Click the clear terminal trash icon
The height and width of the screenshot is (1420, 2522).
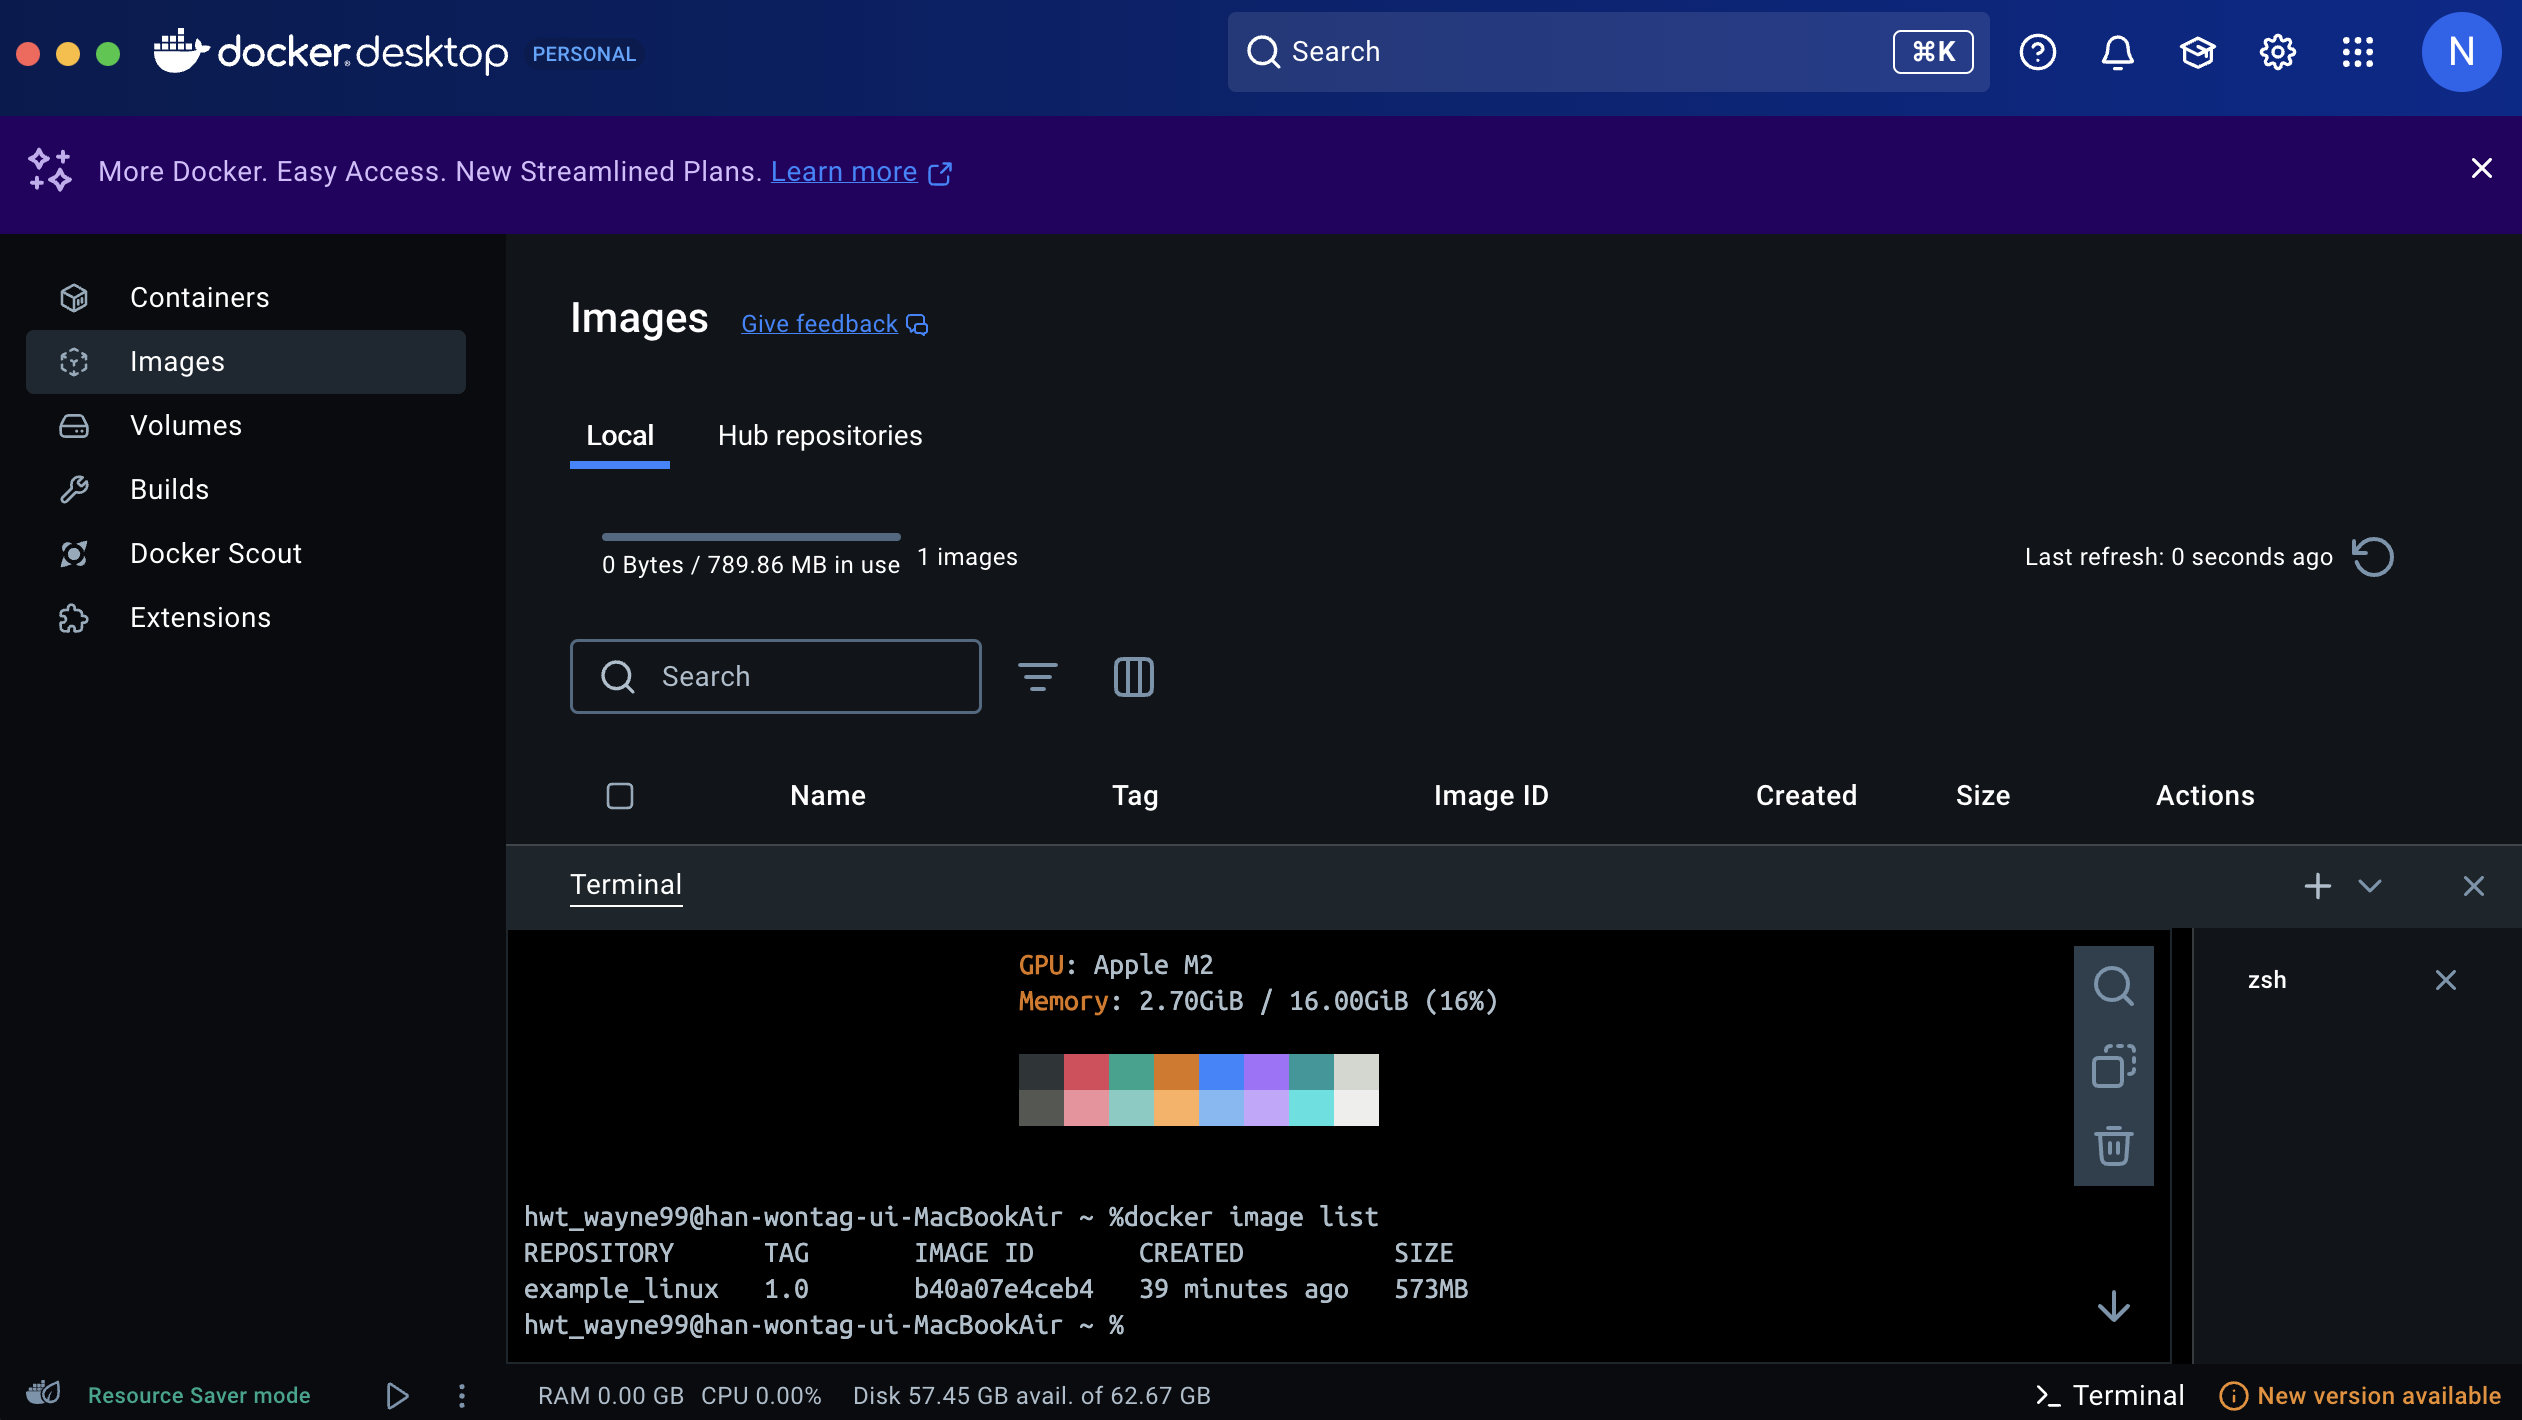click(x=2113, y=1146)
